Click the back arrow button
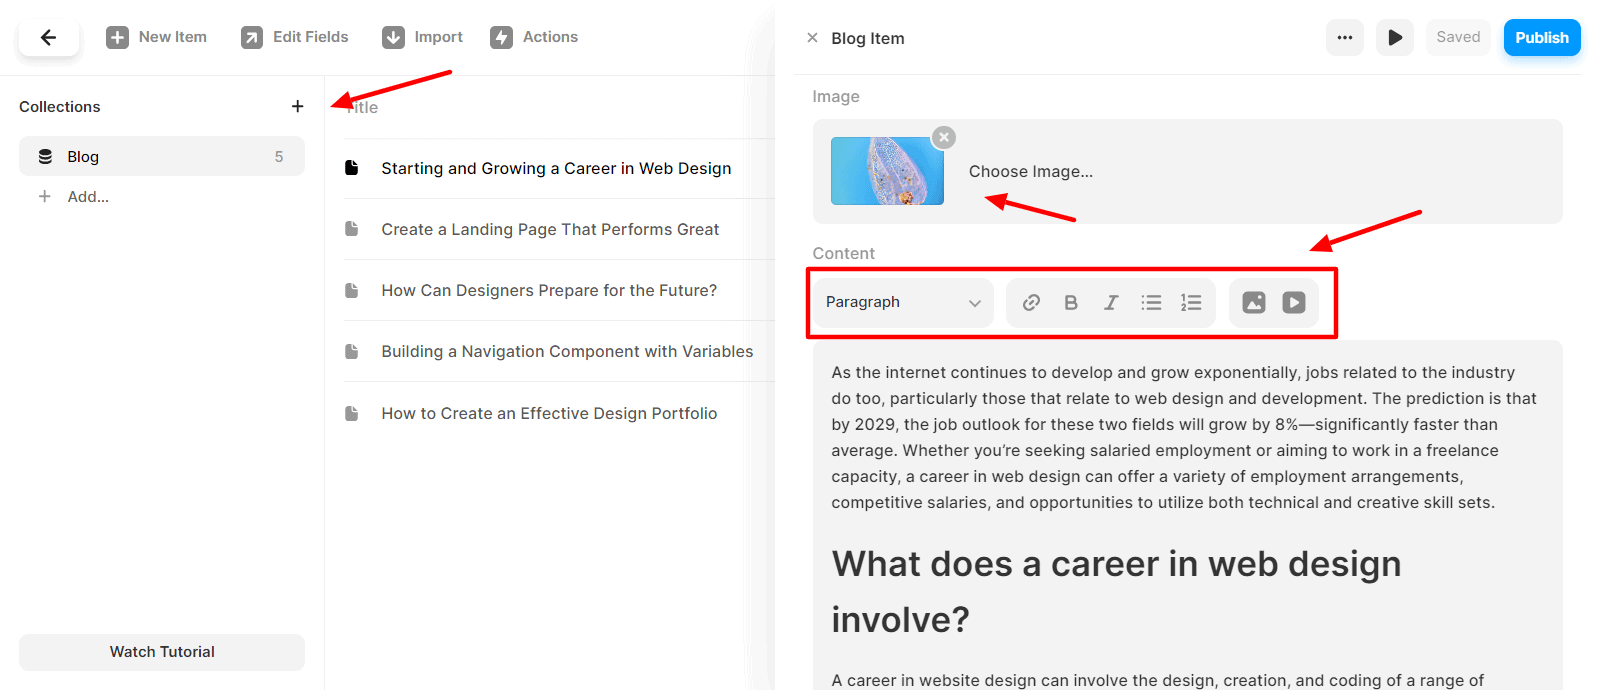 coord(48,38)
